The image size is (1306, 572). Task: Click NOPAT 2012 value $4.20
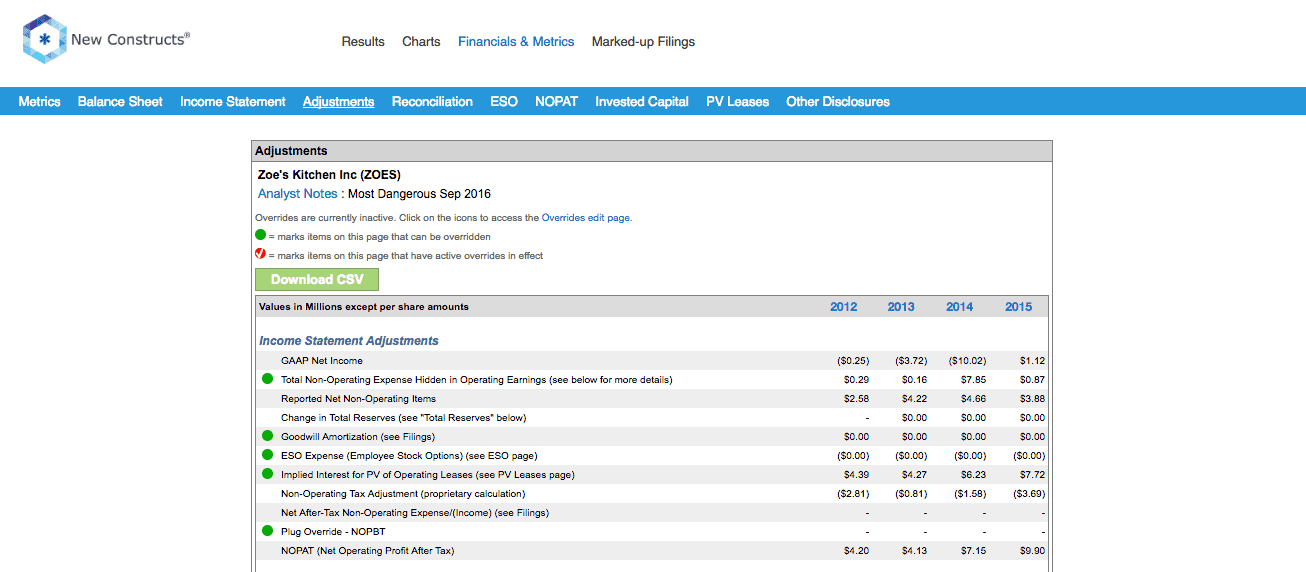[x=856, y=550]
